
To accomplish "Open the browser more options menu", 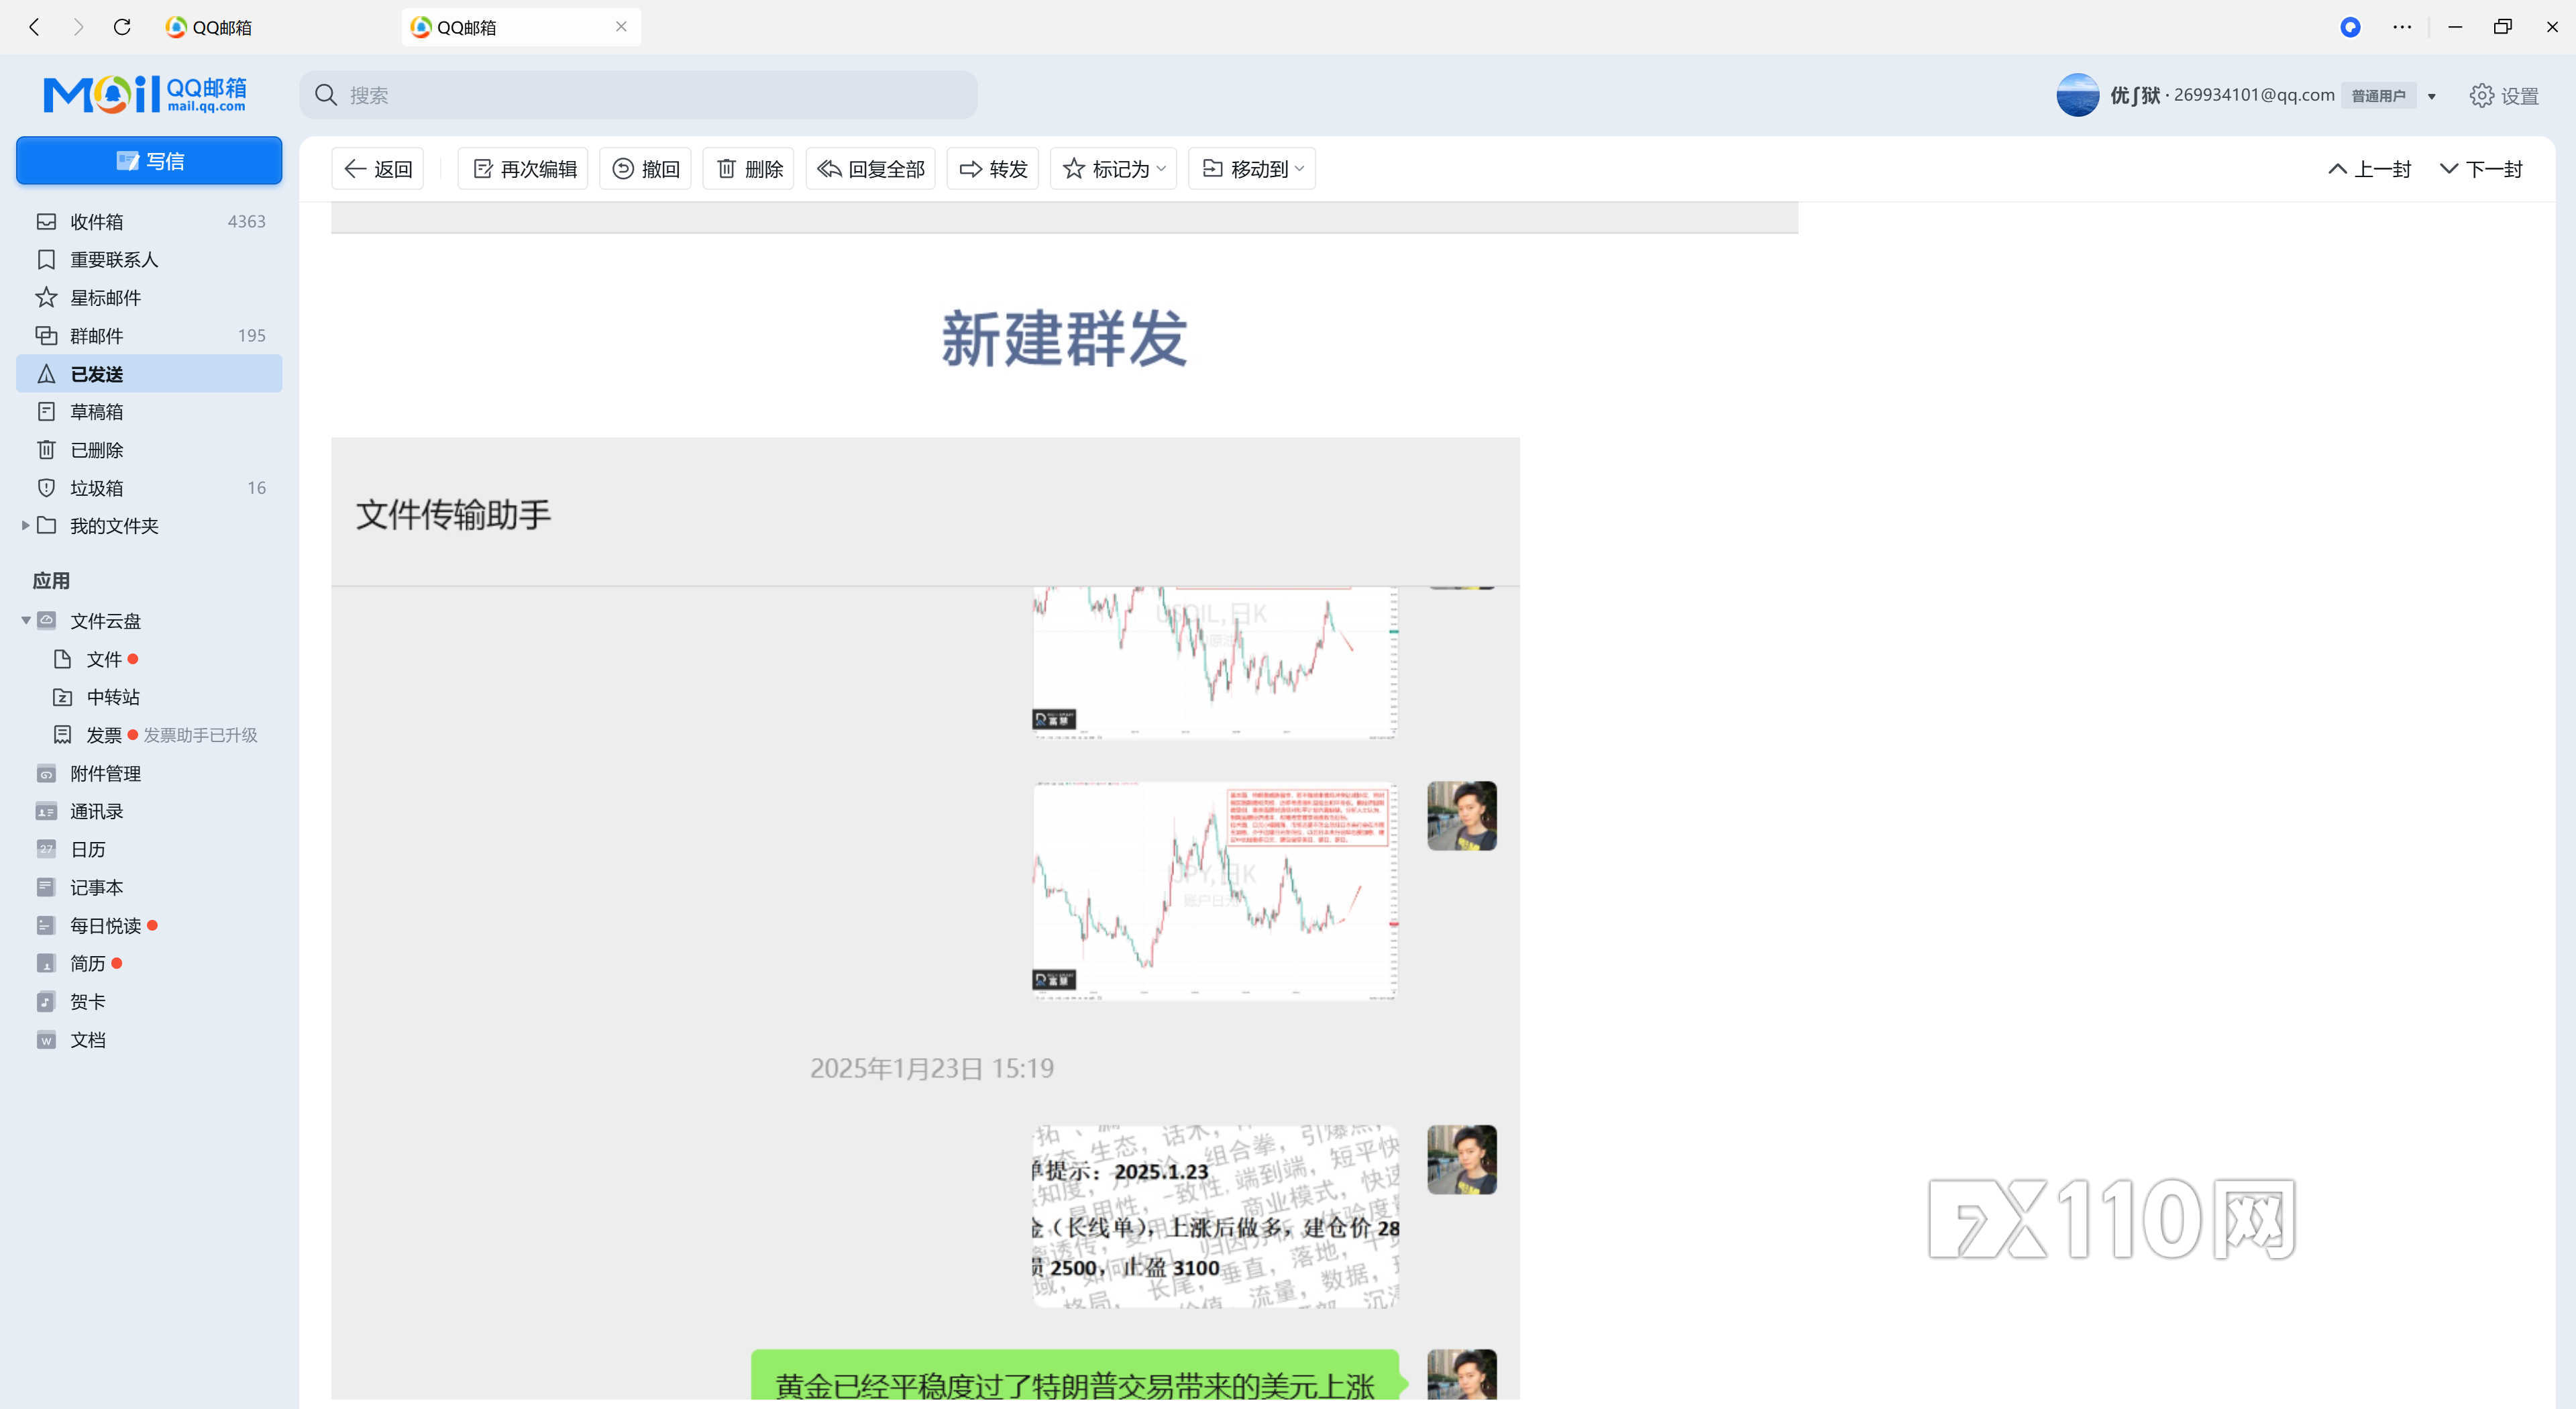I will (2402, 27).
